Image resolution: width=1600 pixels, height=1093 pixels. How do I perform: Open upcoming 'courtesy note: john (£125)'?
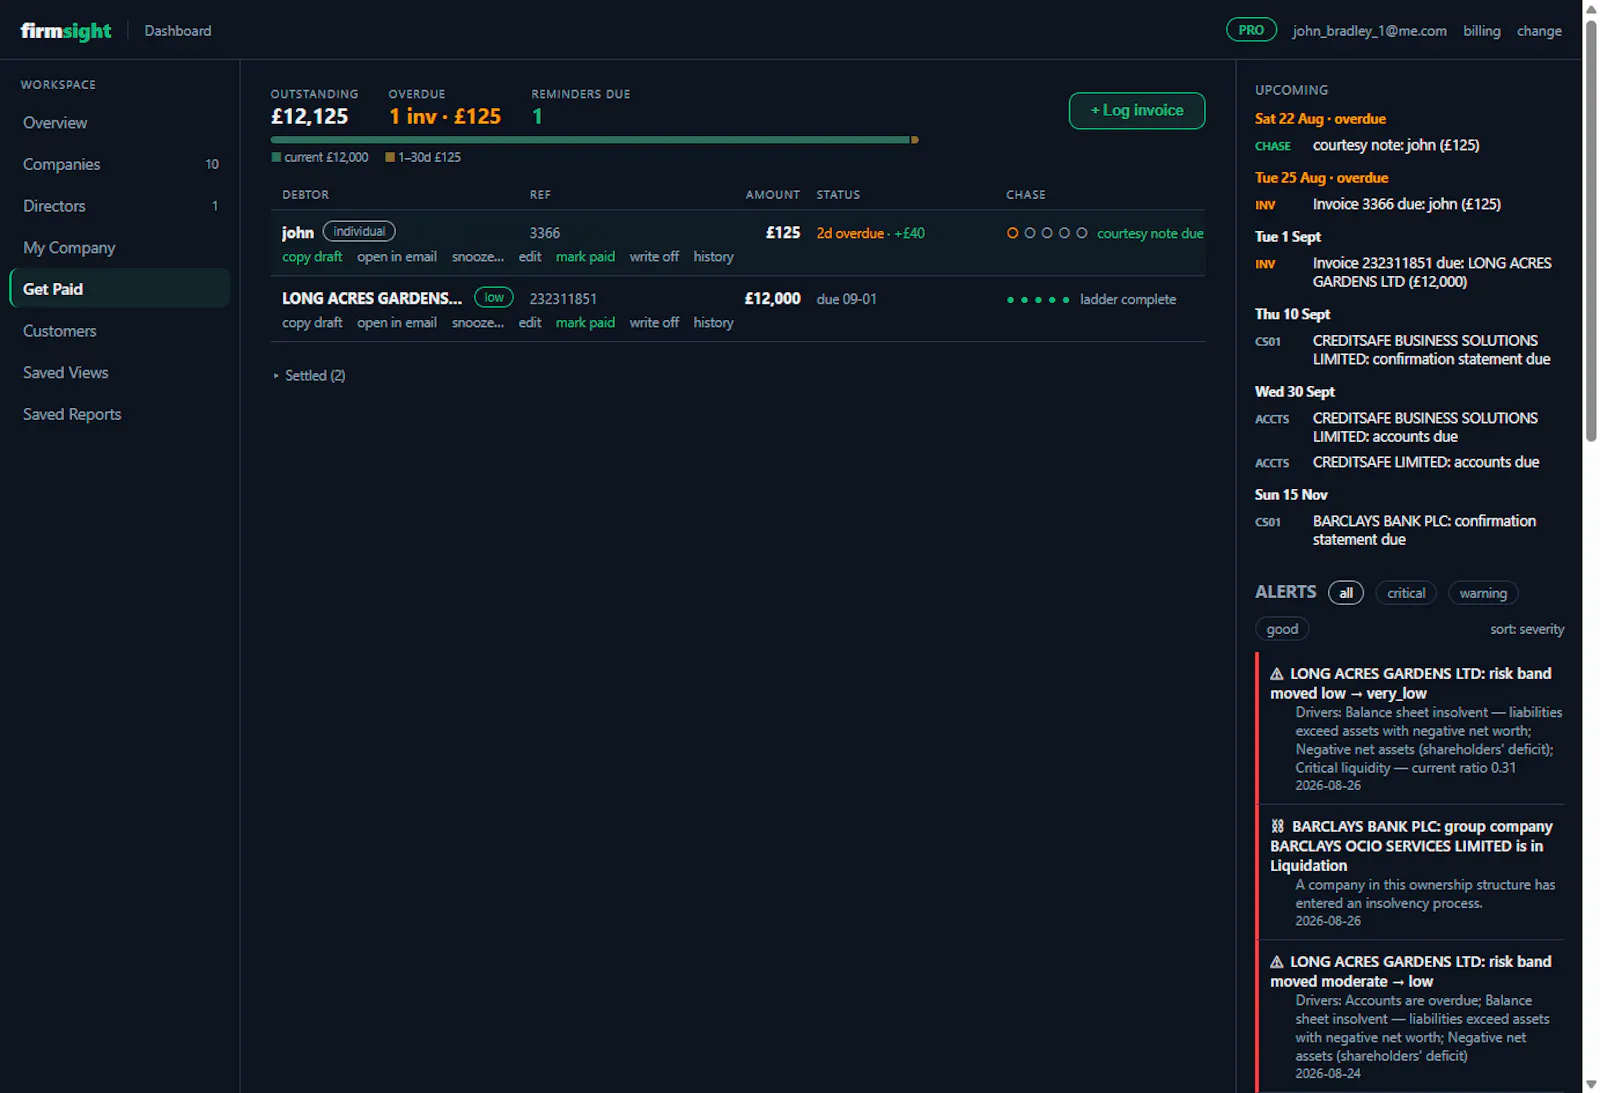tap(1396, 146)
